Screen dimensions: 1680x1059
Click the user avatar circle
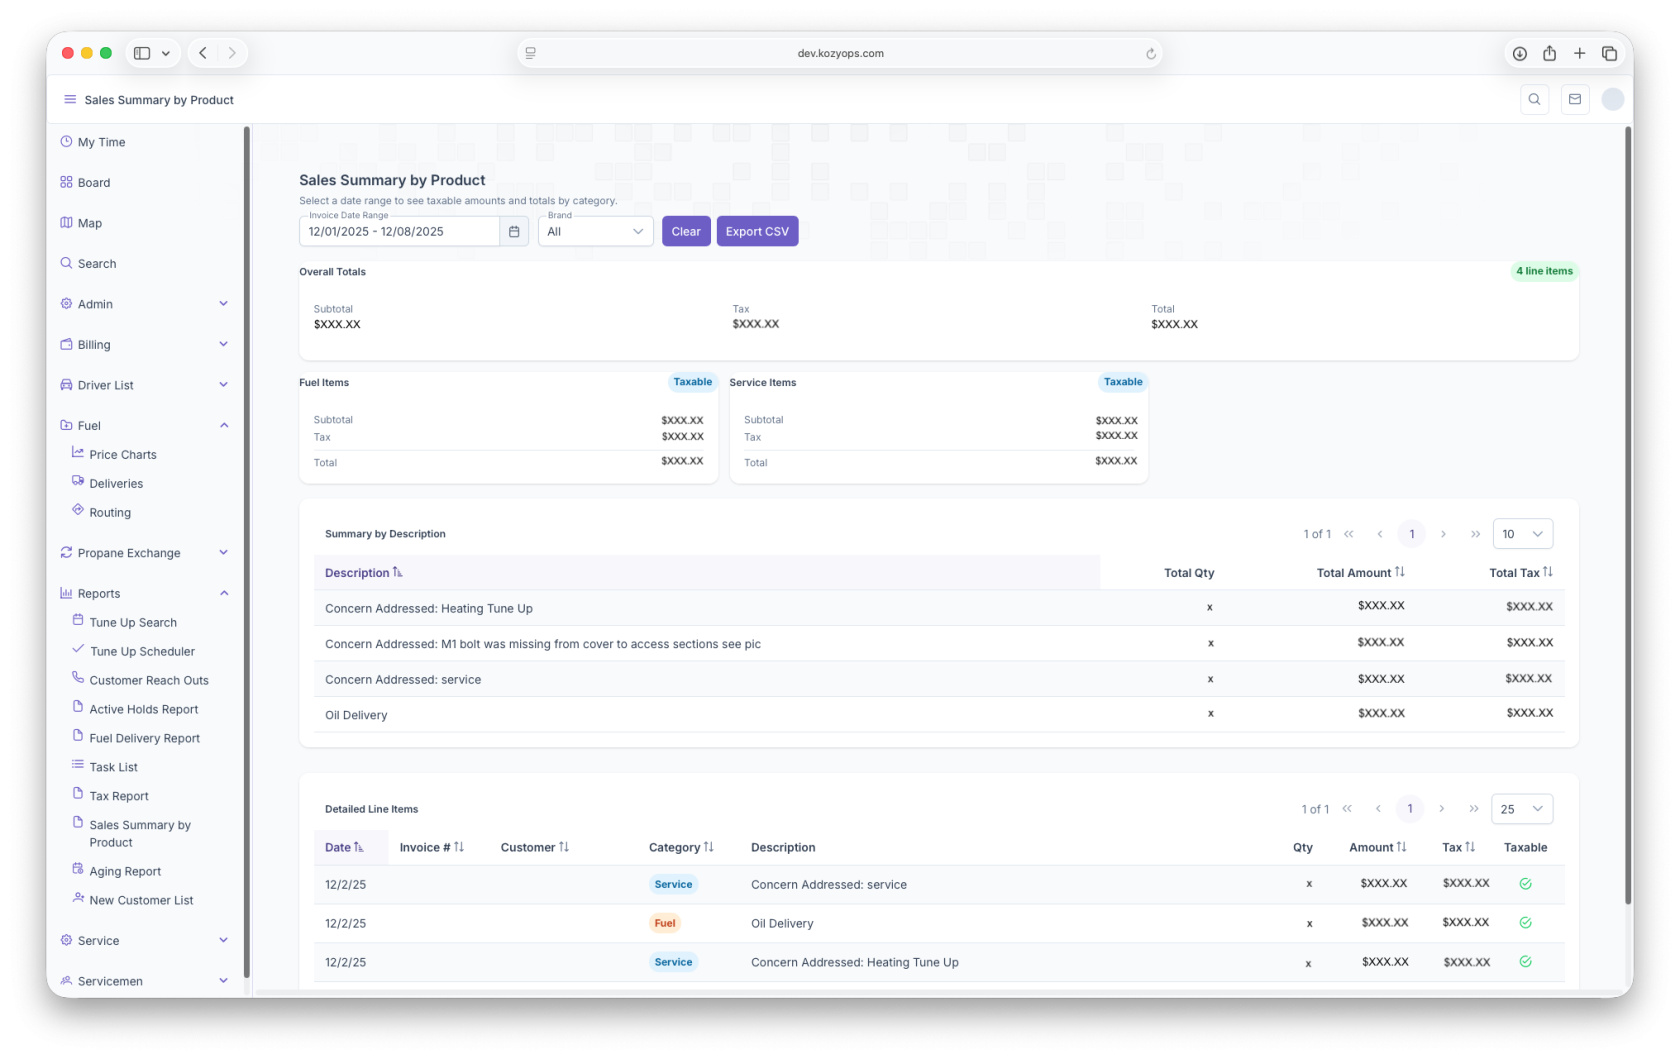(1612, 100)
